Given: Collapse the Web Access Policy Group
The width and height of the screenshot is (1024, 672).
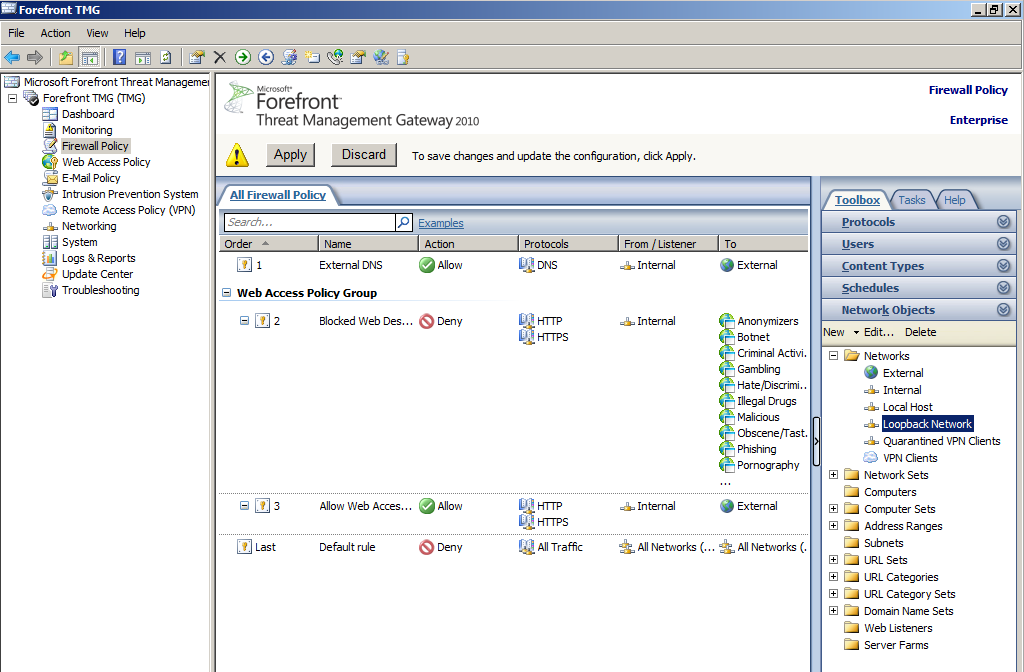Looking at the screenshot, I should [x=226, y=293].
